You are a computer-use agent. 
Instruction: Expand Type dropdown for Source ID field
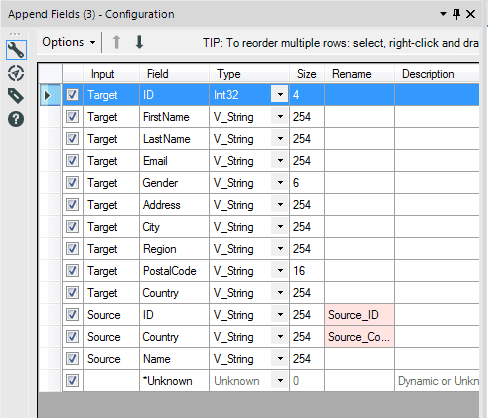coord(280,315)
